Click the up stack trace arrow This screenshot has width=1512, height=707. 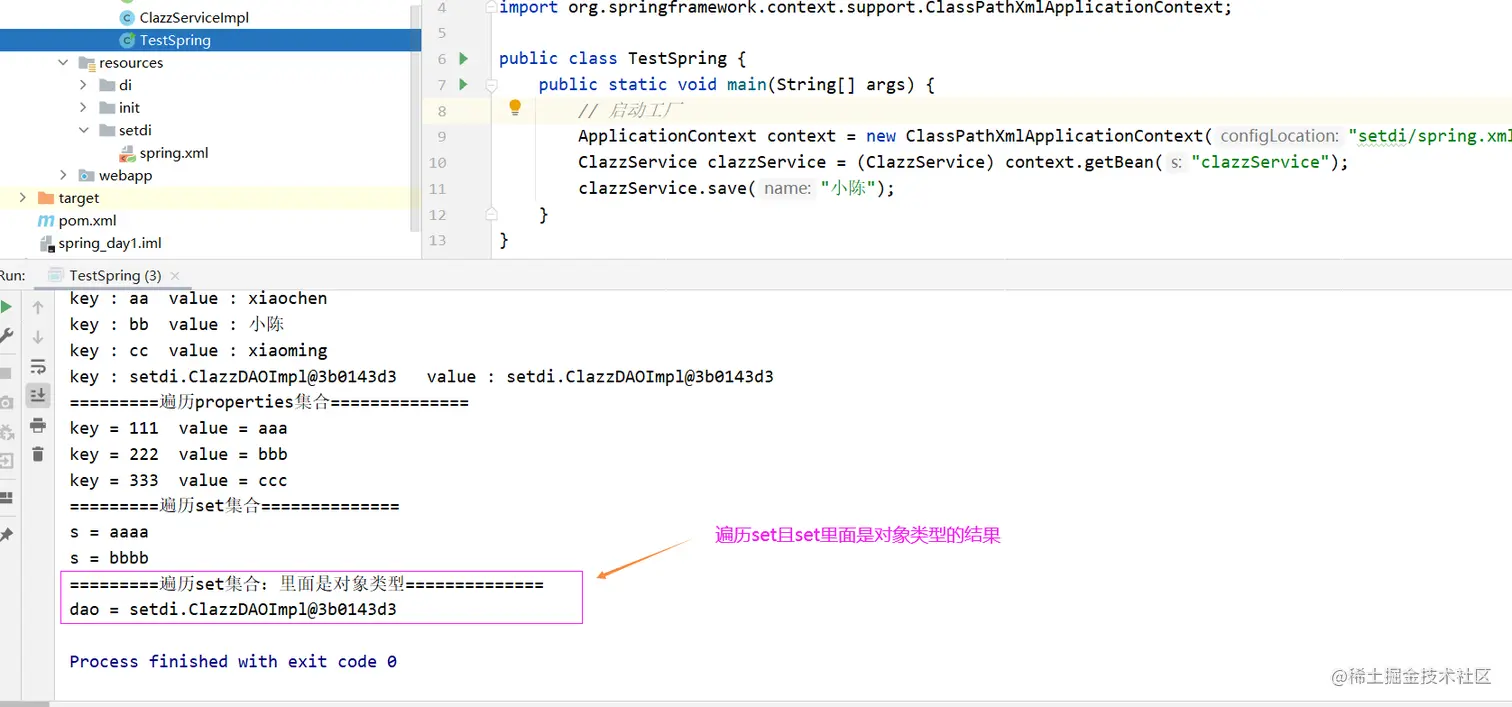(38, 308)
